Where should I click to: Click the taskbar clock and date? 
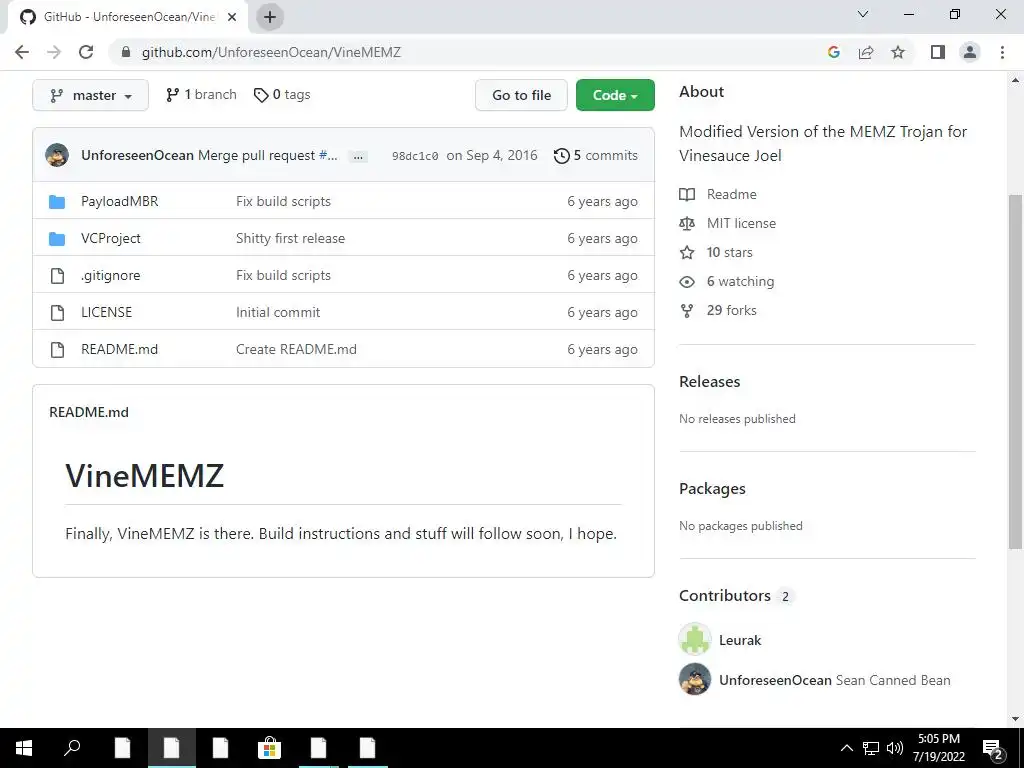tap(938, 748)
